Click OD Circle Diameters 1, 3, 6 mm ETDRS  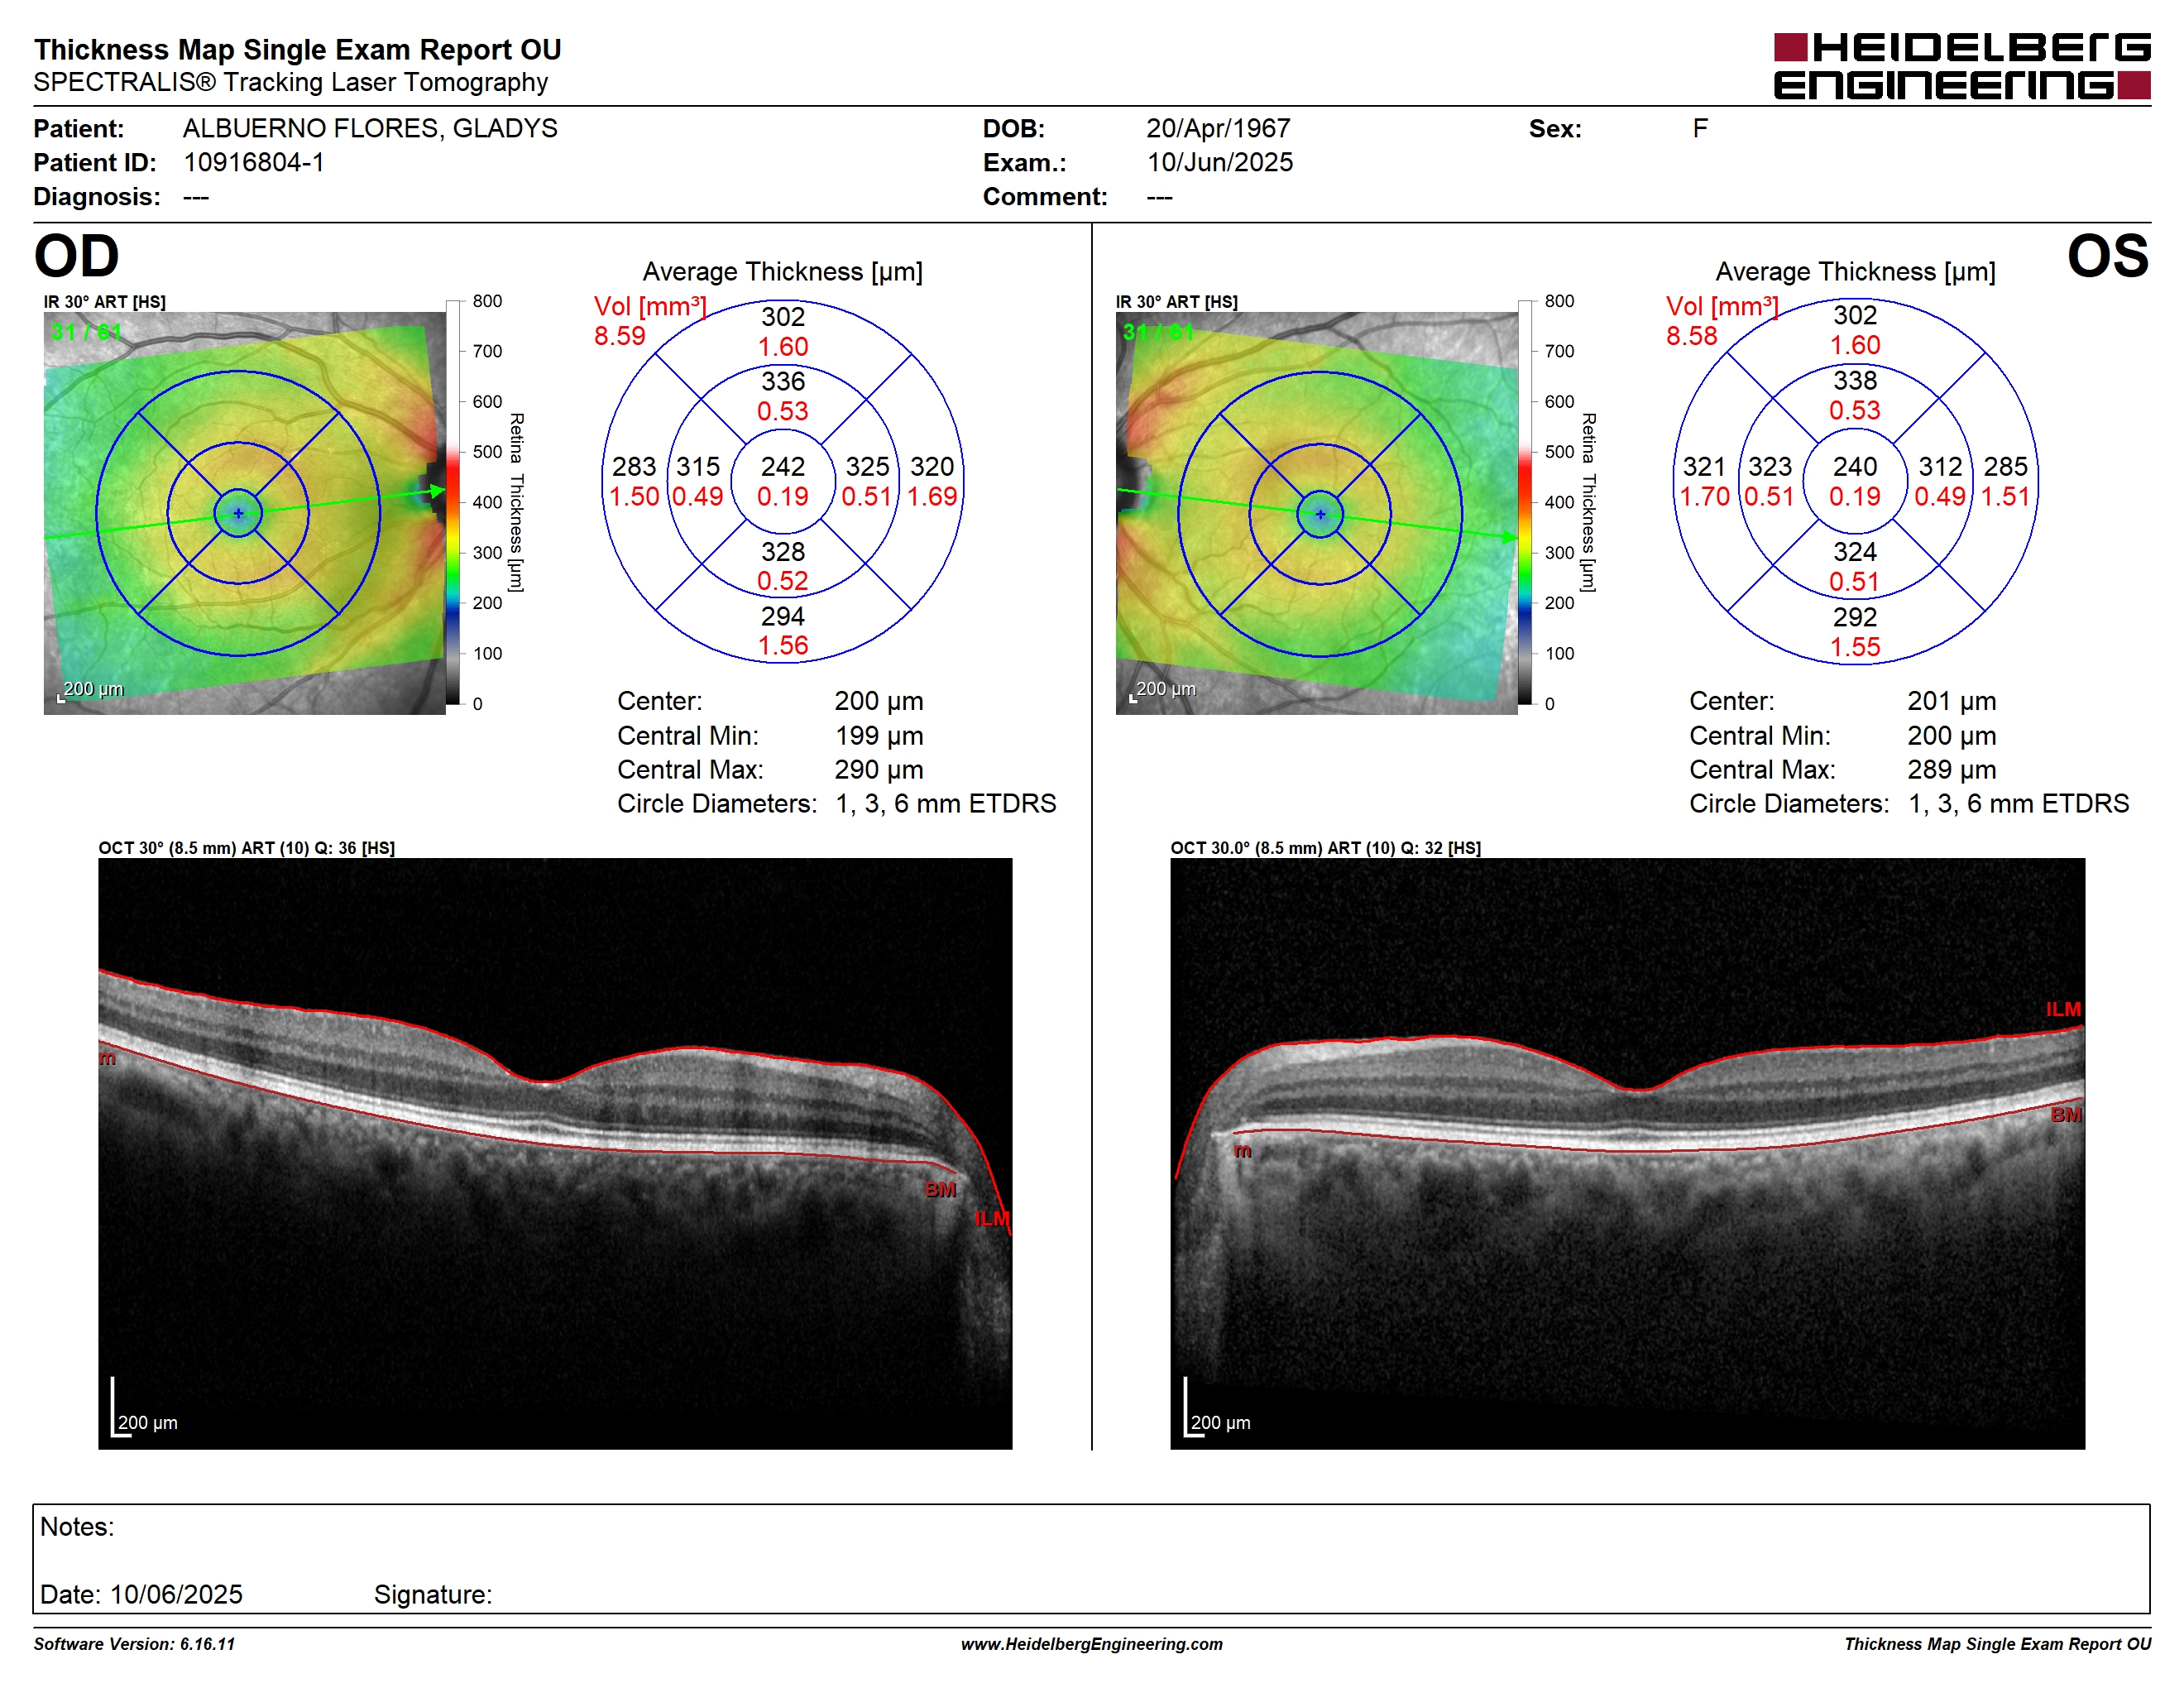[945, 804]
